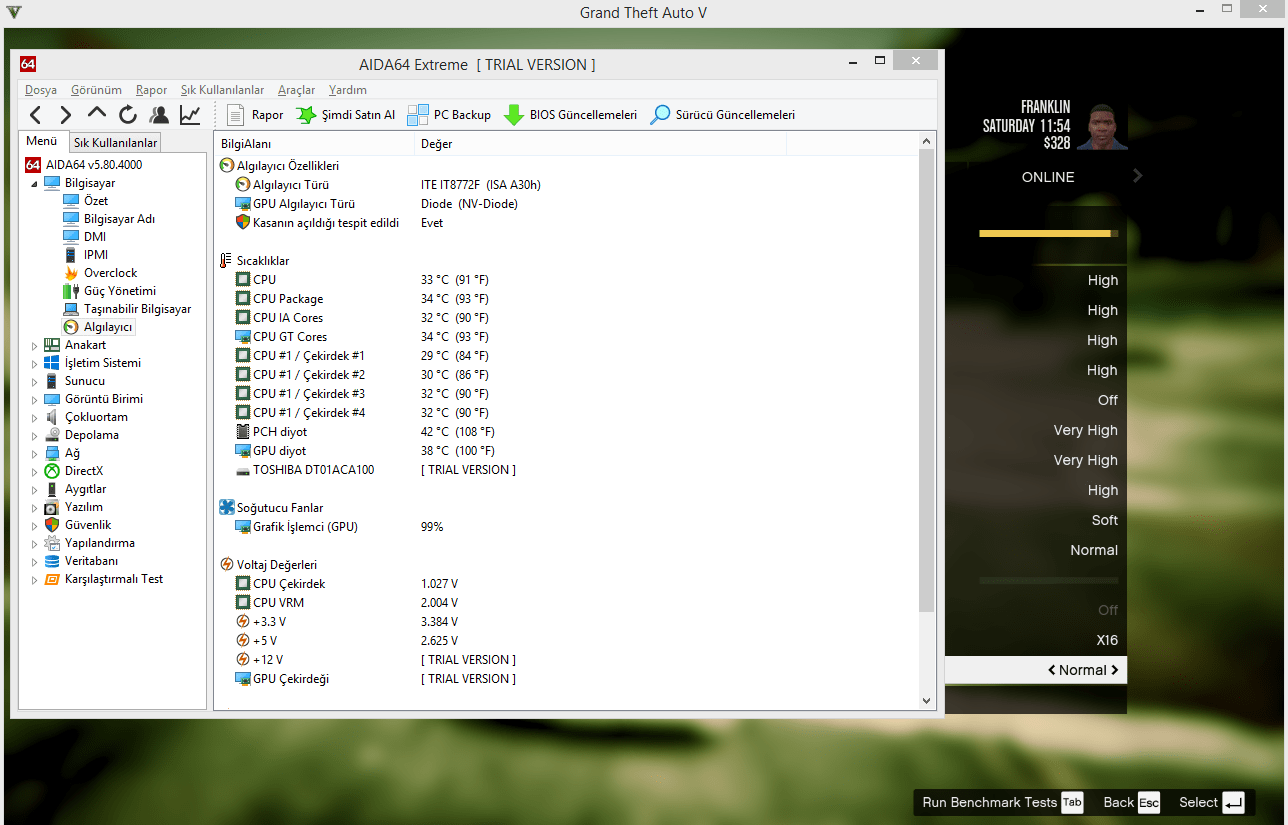Select Özet under Bilgisayar
This screenshot has height=825, width=1288.
96,201
